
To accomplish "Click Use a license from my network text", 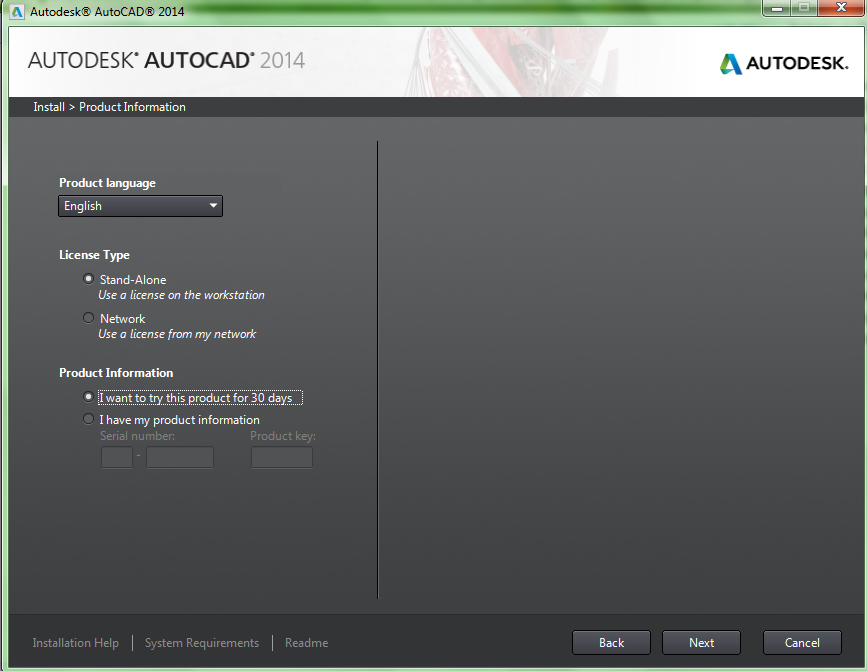I will pyautogui.click(x=177, y=334).
